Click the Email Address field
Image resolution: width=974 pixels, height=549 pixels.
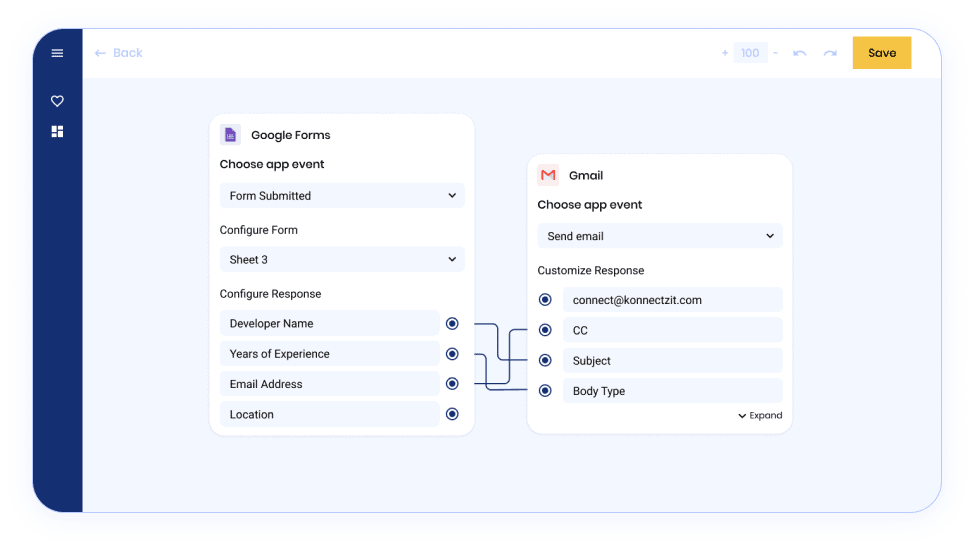coord(329,384)
